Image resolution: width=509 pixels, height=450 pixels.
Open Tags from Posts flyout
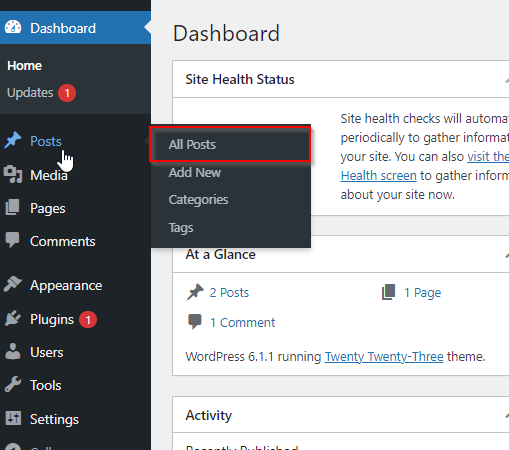181,228
